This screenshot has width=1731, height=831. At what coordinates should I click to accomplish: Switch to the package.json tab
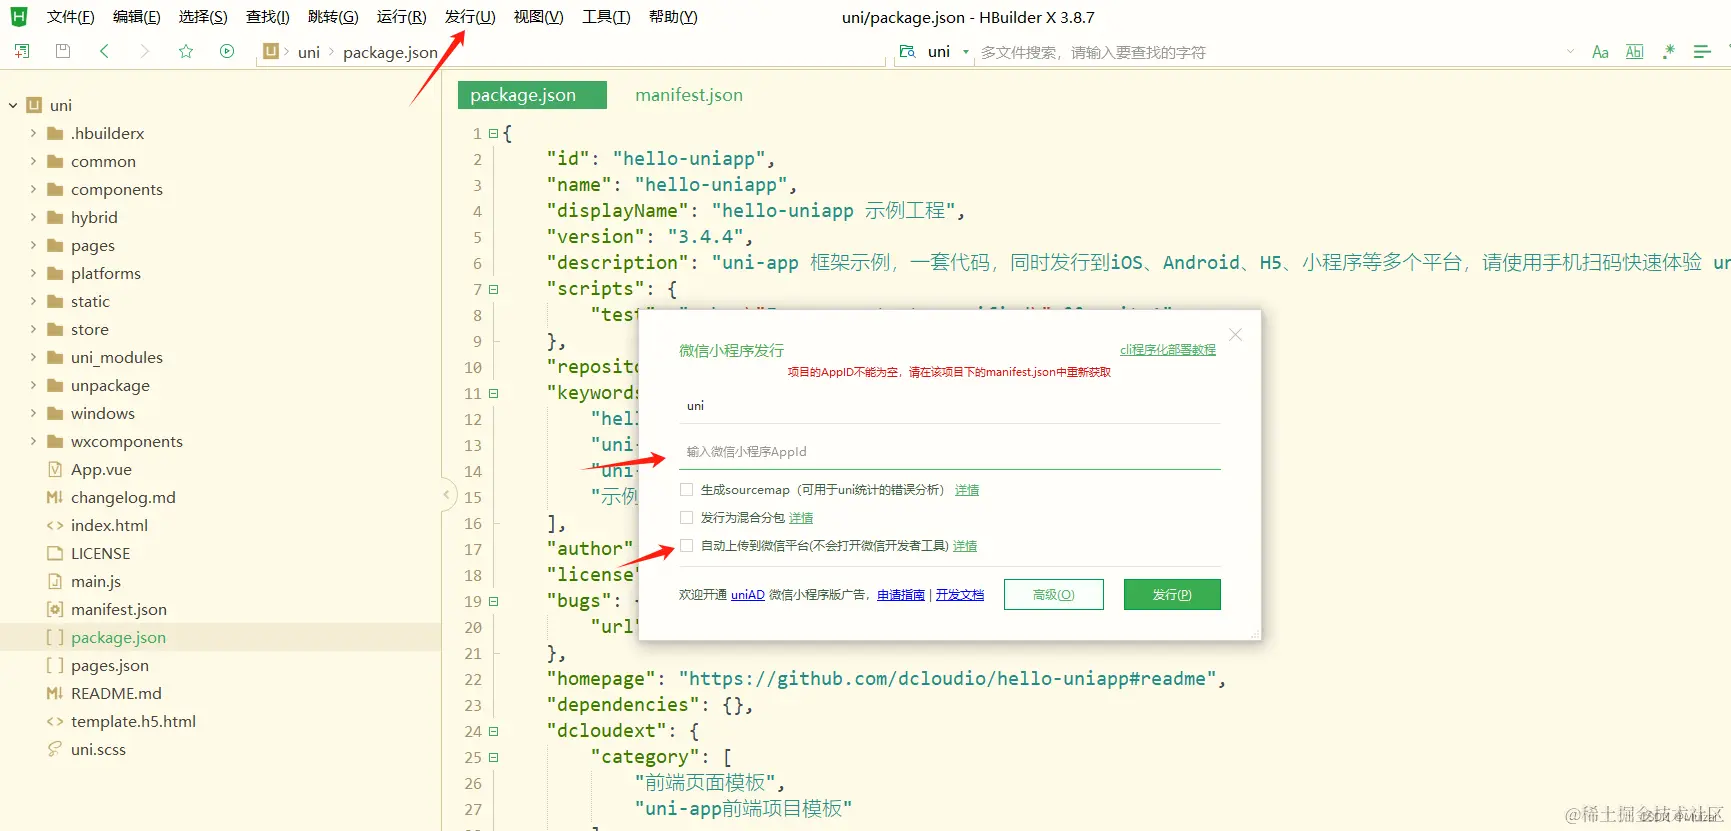coord(532,95)
